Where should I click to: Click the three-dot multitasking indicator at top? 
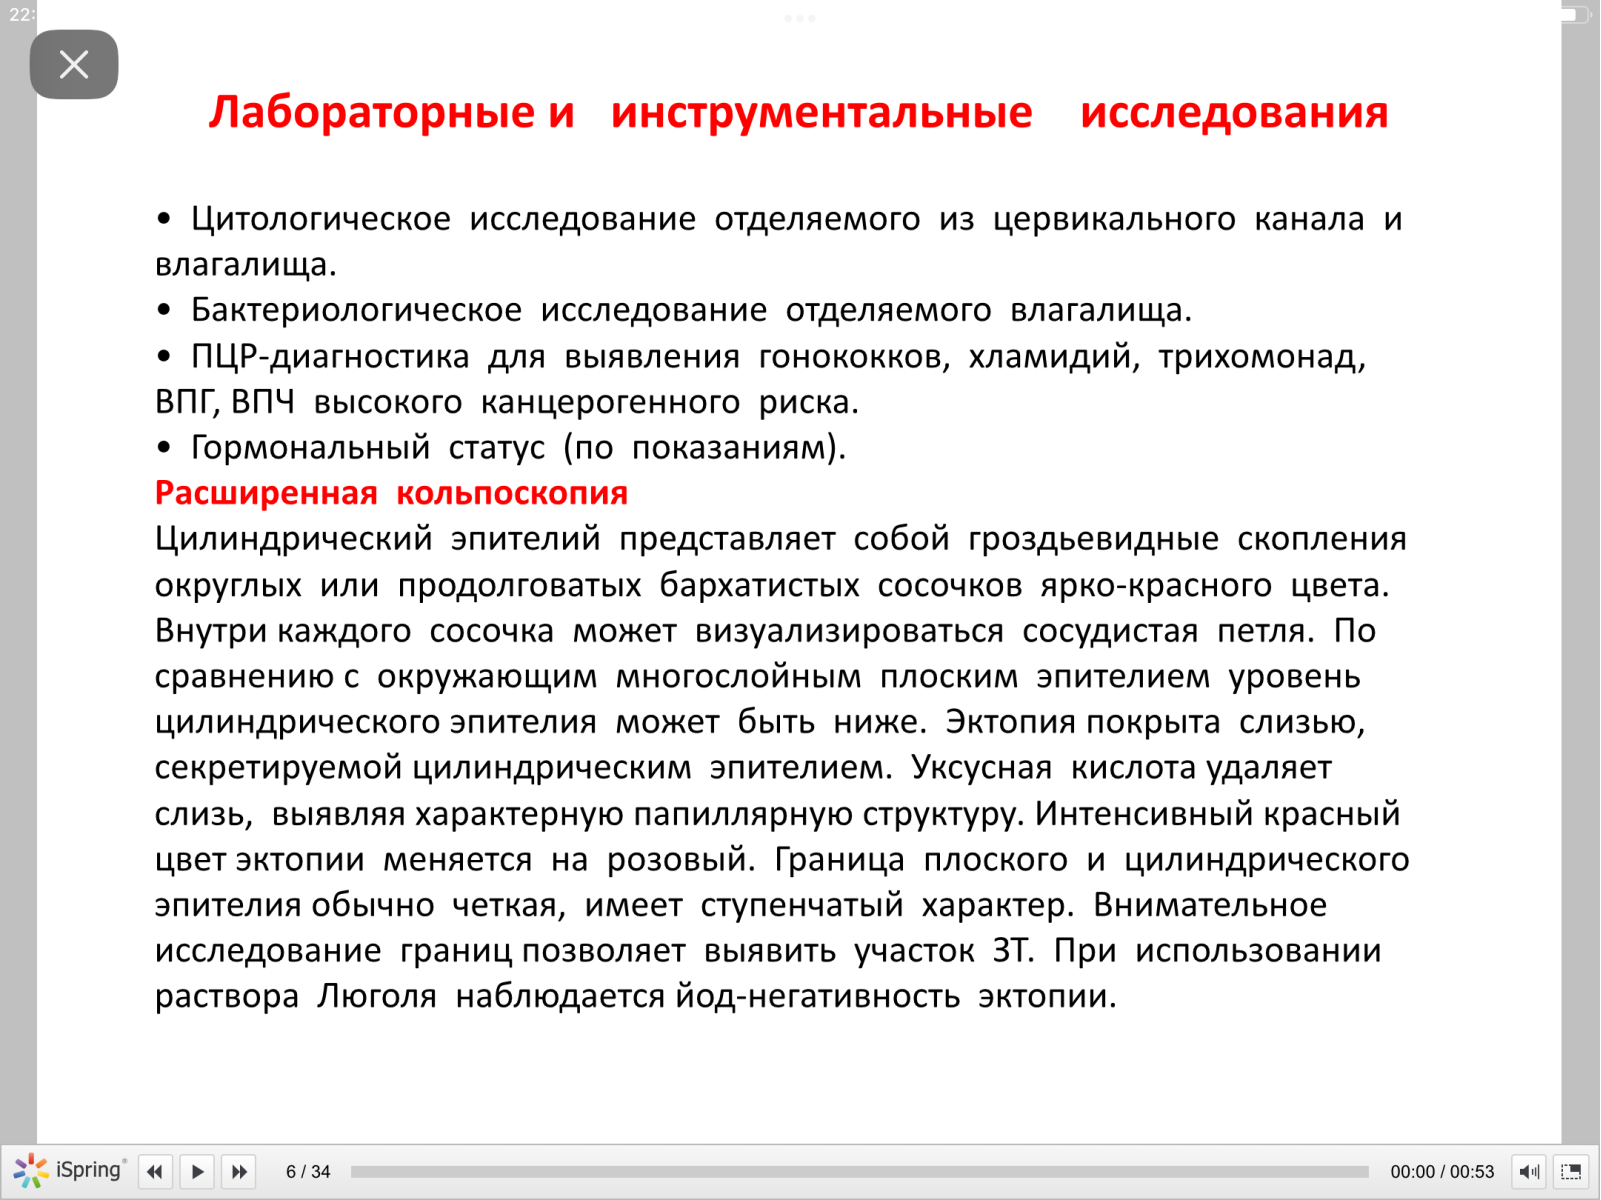pyautogui.click(x=800, y=18)
